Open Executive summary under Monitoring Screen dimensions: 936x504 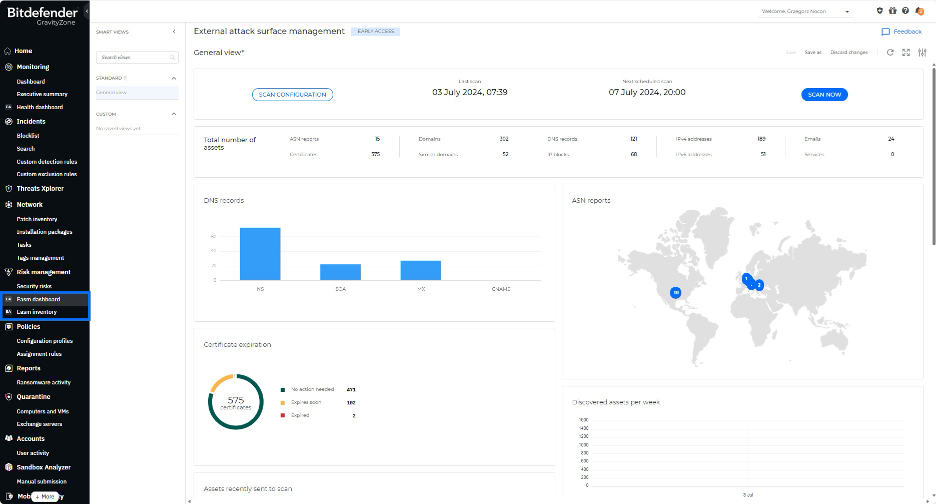tap(42, 94)
